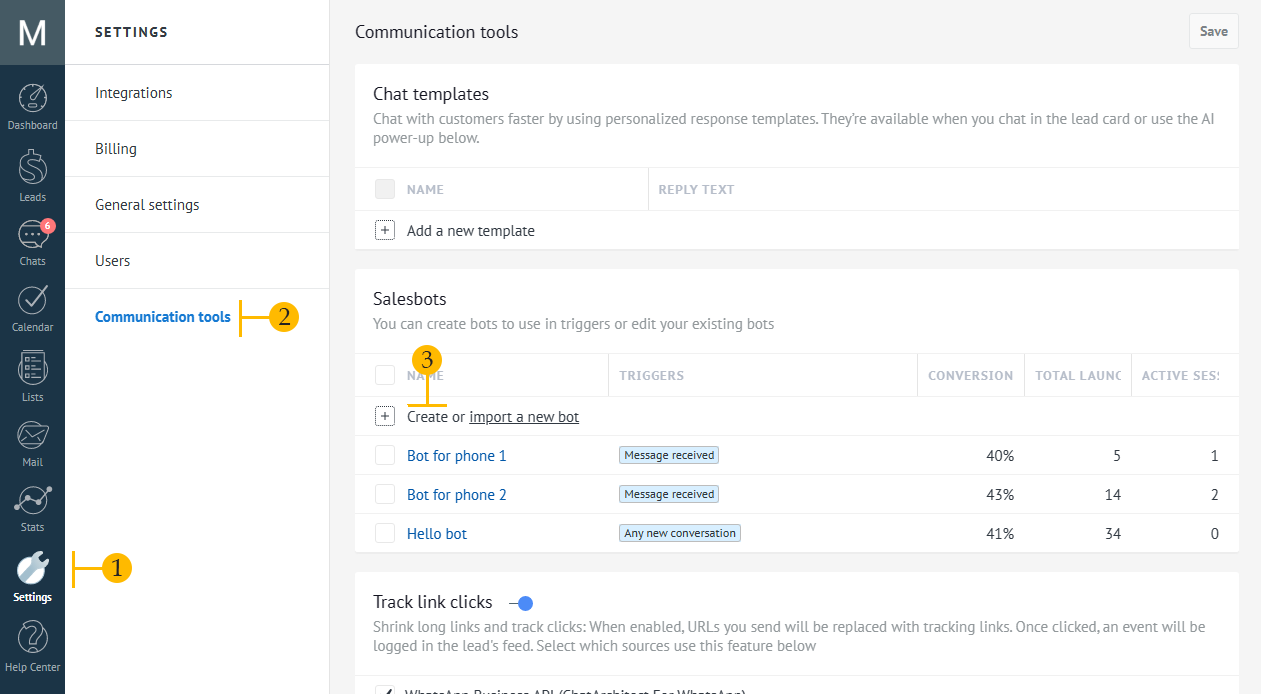Toggle the Track link clicks switch

pyautogui.click(x=521, y=603)
